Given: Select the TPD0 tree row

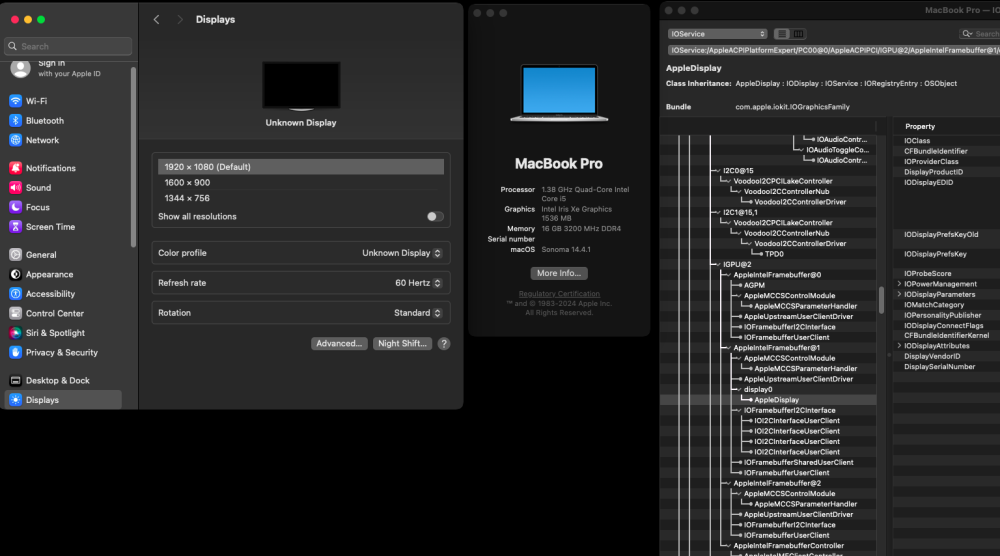Looking at the screenshot, I should coord(768,254).
